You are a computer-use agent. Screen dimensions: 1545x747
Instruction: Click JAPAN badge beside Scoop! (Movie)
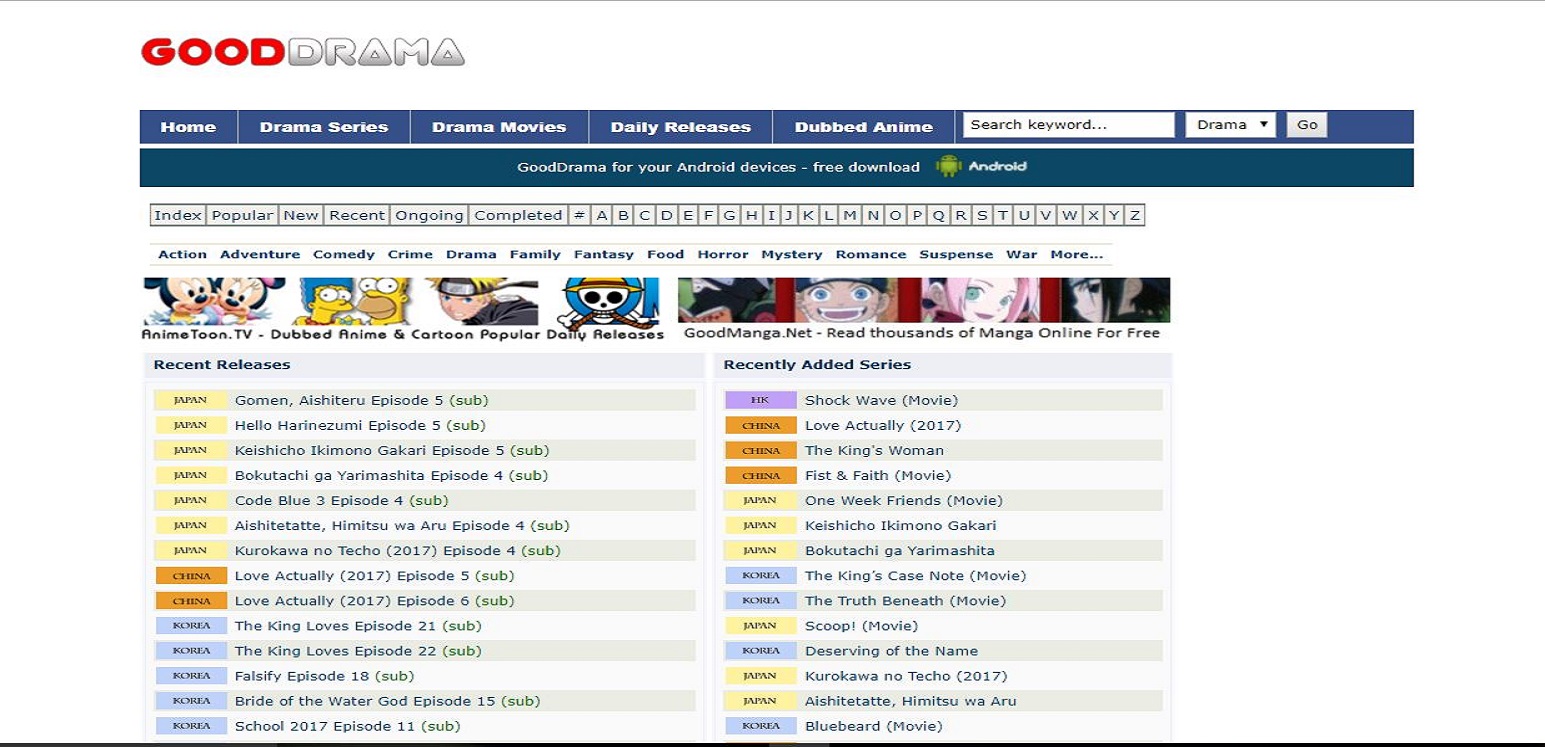(x=760, y=626)
